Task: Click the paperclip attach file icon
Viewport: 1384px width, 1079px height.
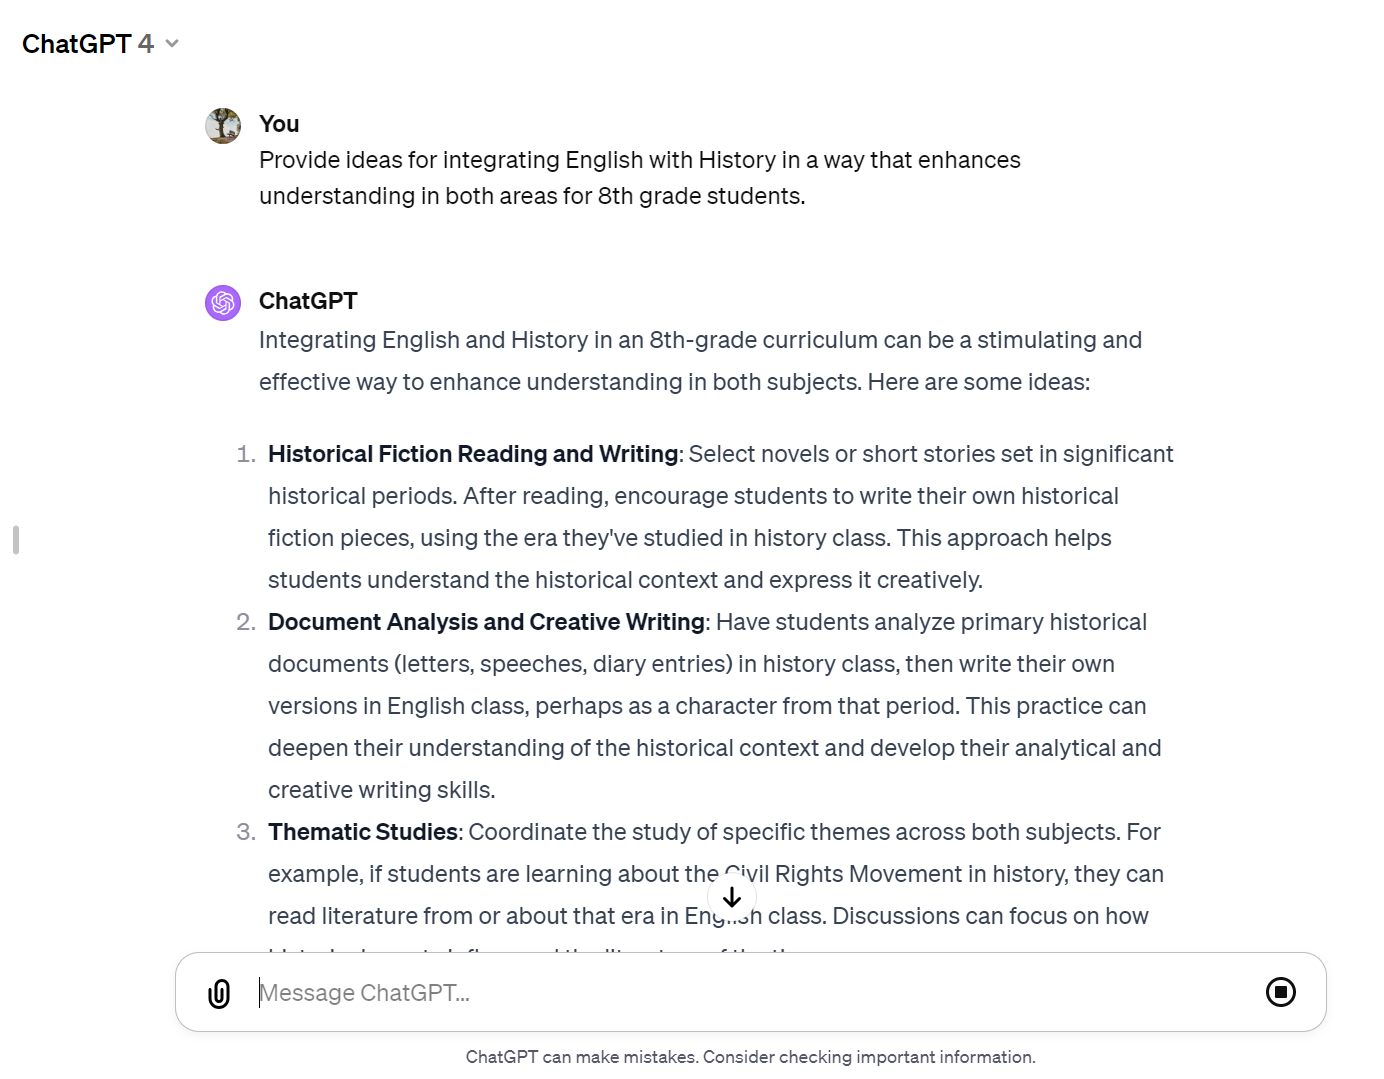Action: tap(219, 993)
